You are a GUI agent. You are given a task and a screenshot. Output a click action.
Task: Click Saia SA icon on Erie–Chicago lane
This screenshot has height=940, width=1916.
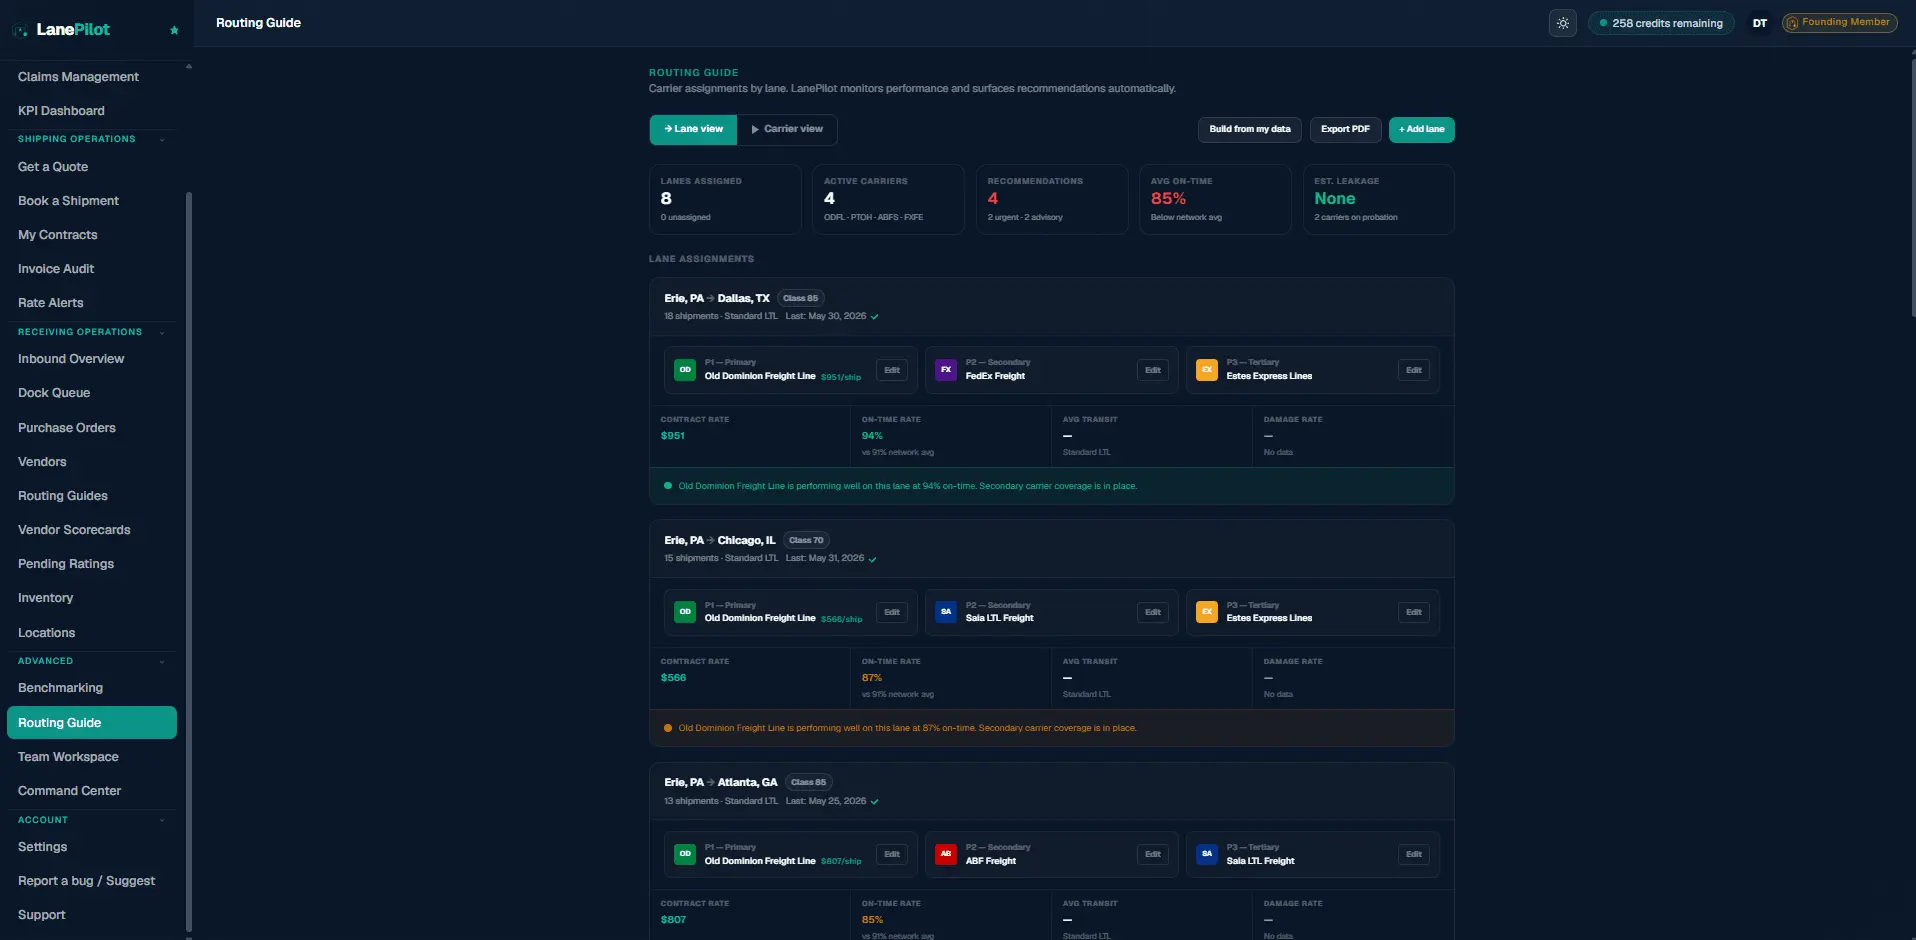946,612
